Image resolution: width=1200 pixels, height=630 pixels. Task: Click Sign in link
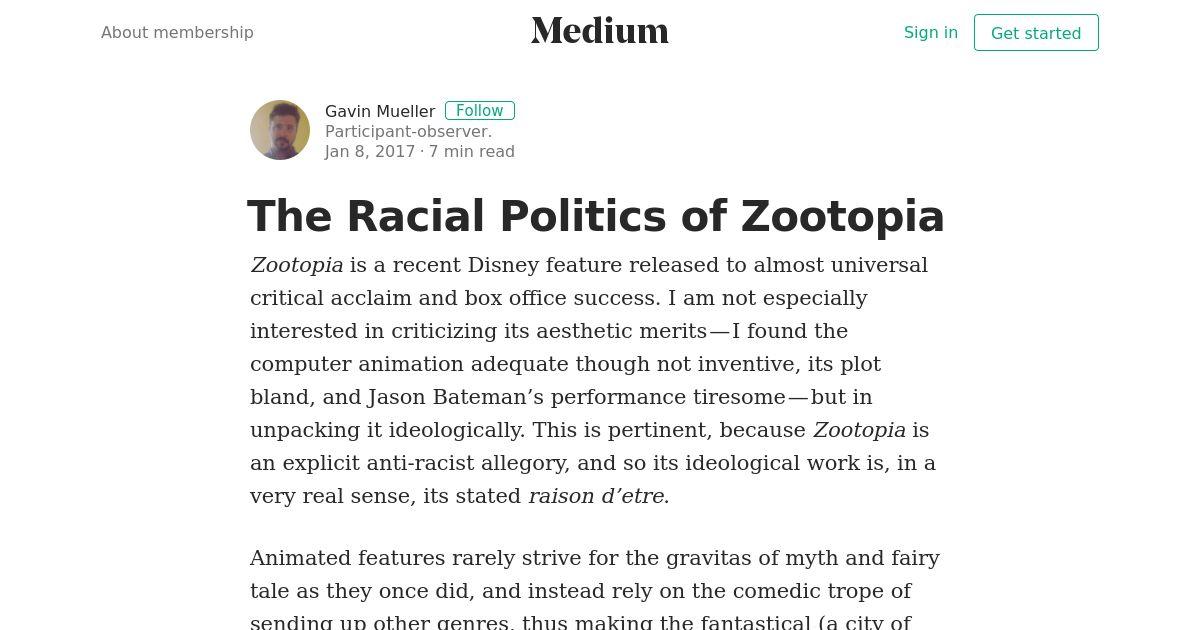pos(931,32)
